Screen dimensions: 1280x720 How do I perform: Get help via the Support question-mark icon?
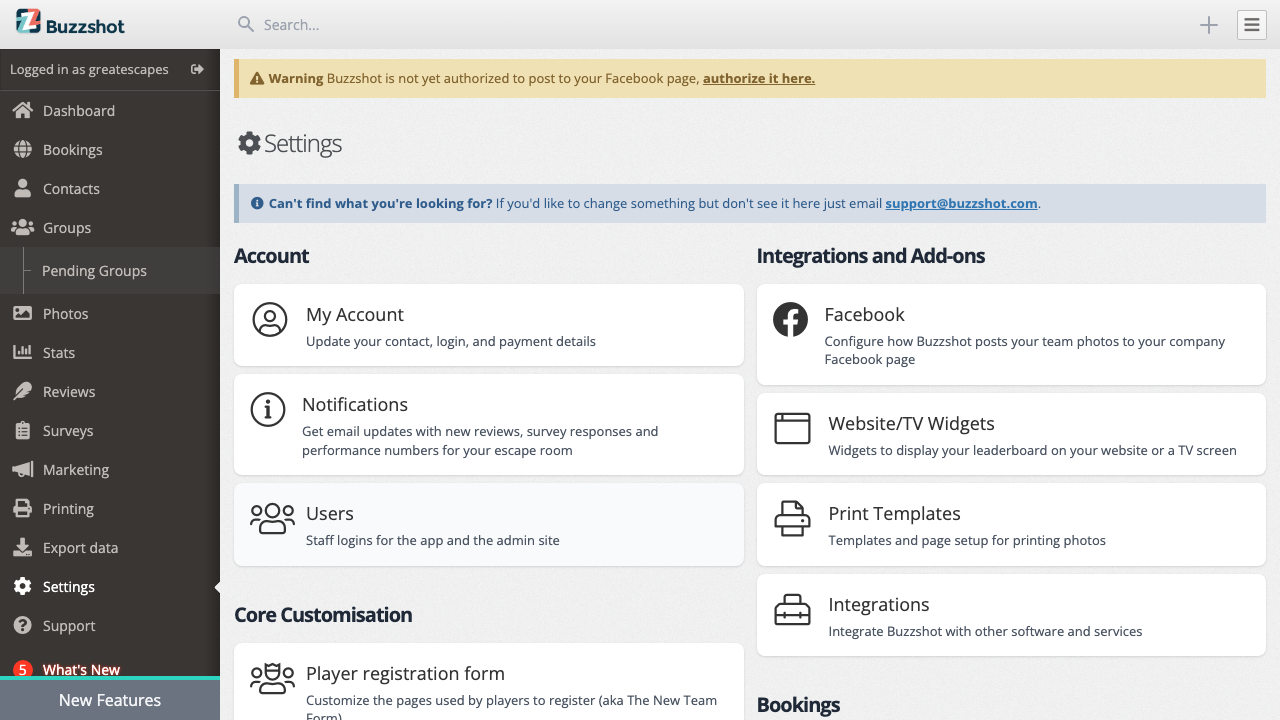[x=22, y=625]
